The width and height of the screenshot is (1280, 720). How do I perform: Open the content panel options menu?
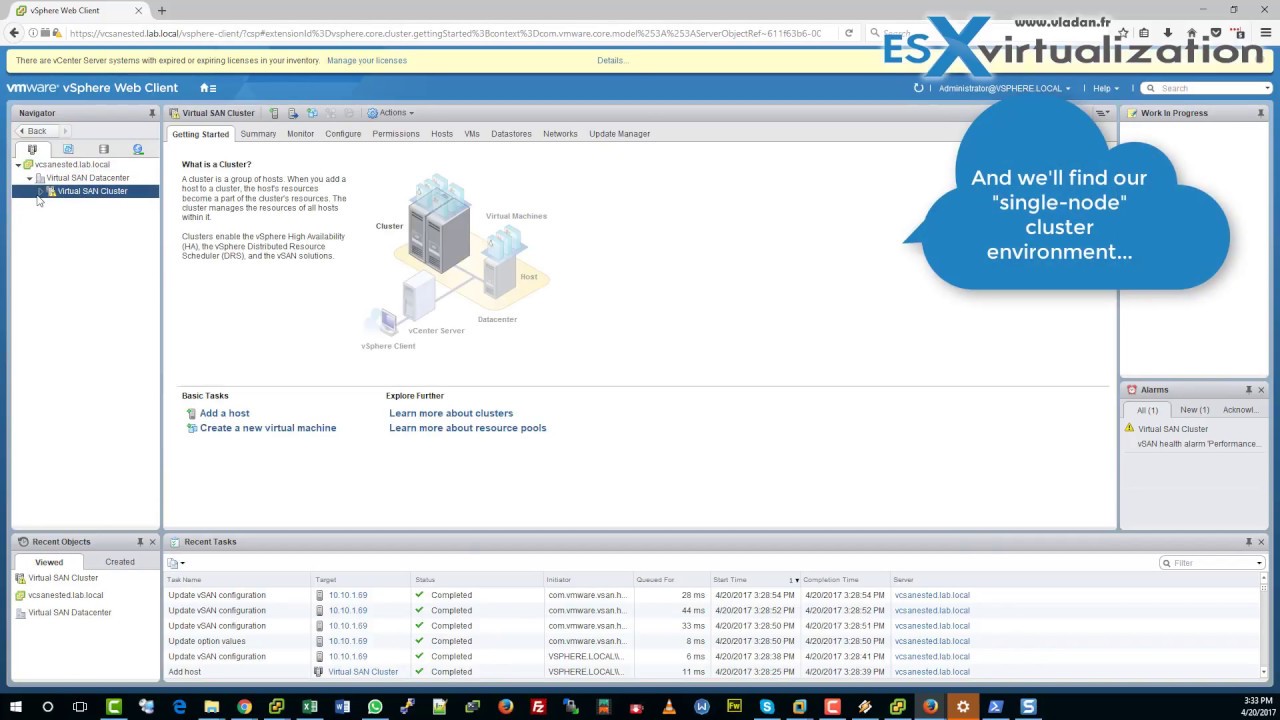click(x=1103, y=113)
